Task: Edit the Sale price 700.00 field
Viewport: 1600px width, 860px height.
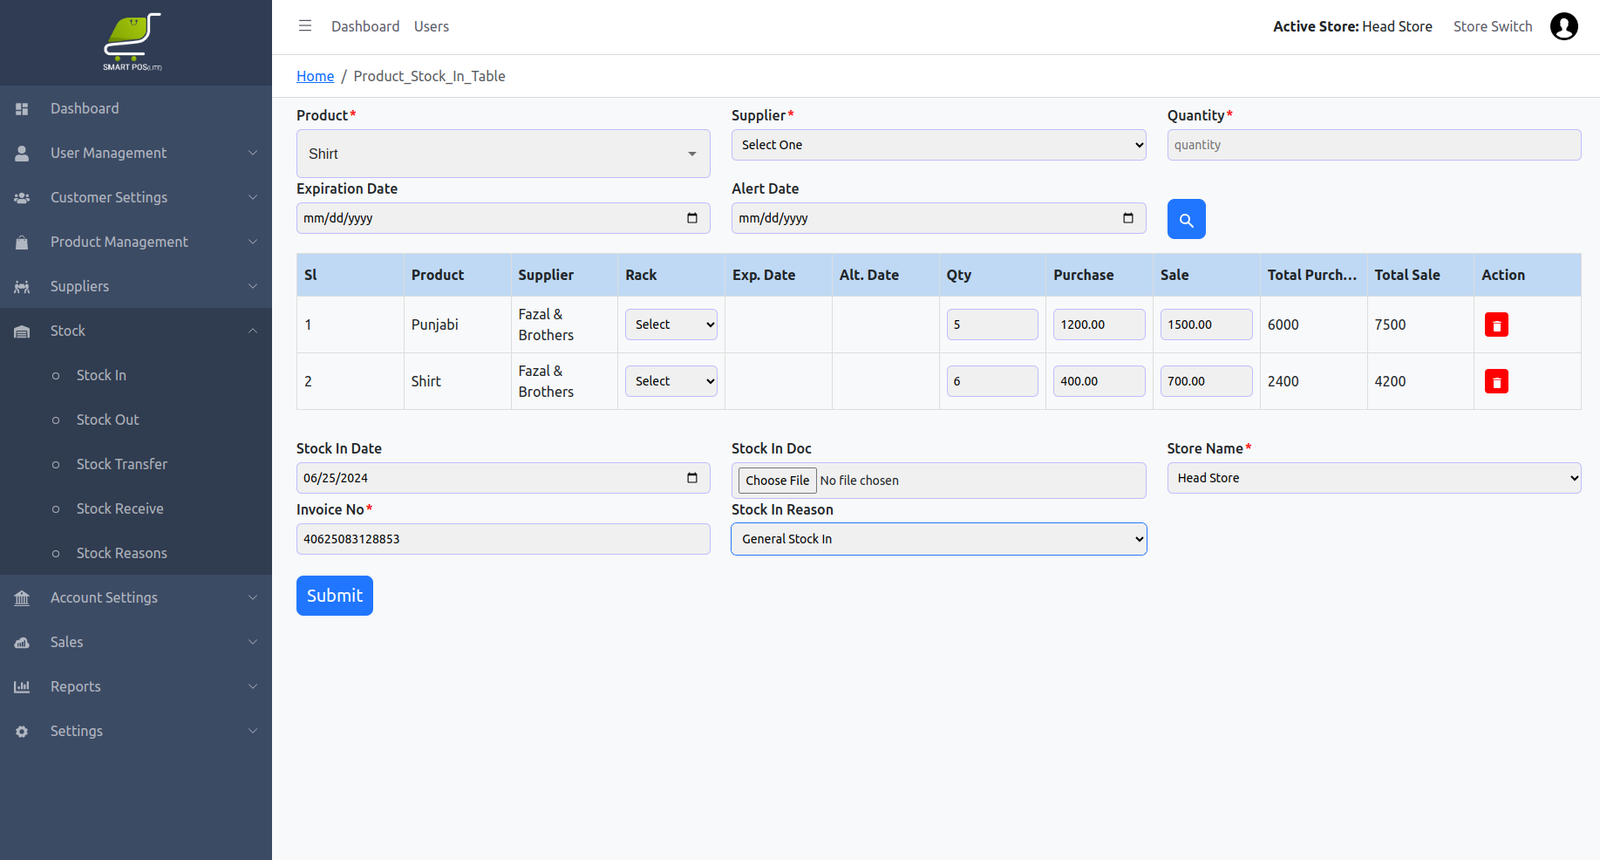Action: pos(1206,381)
